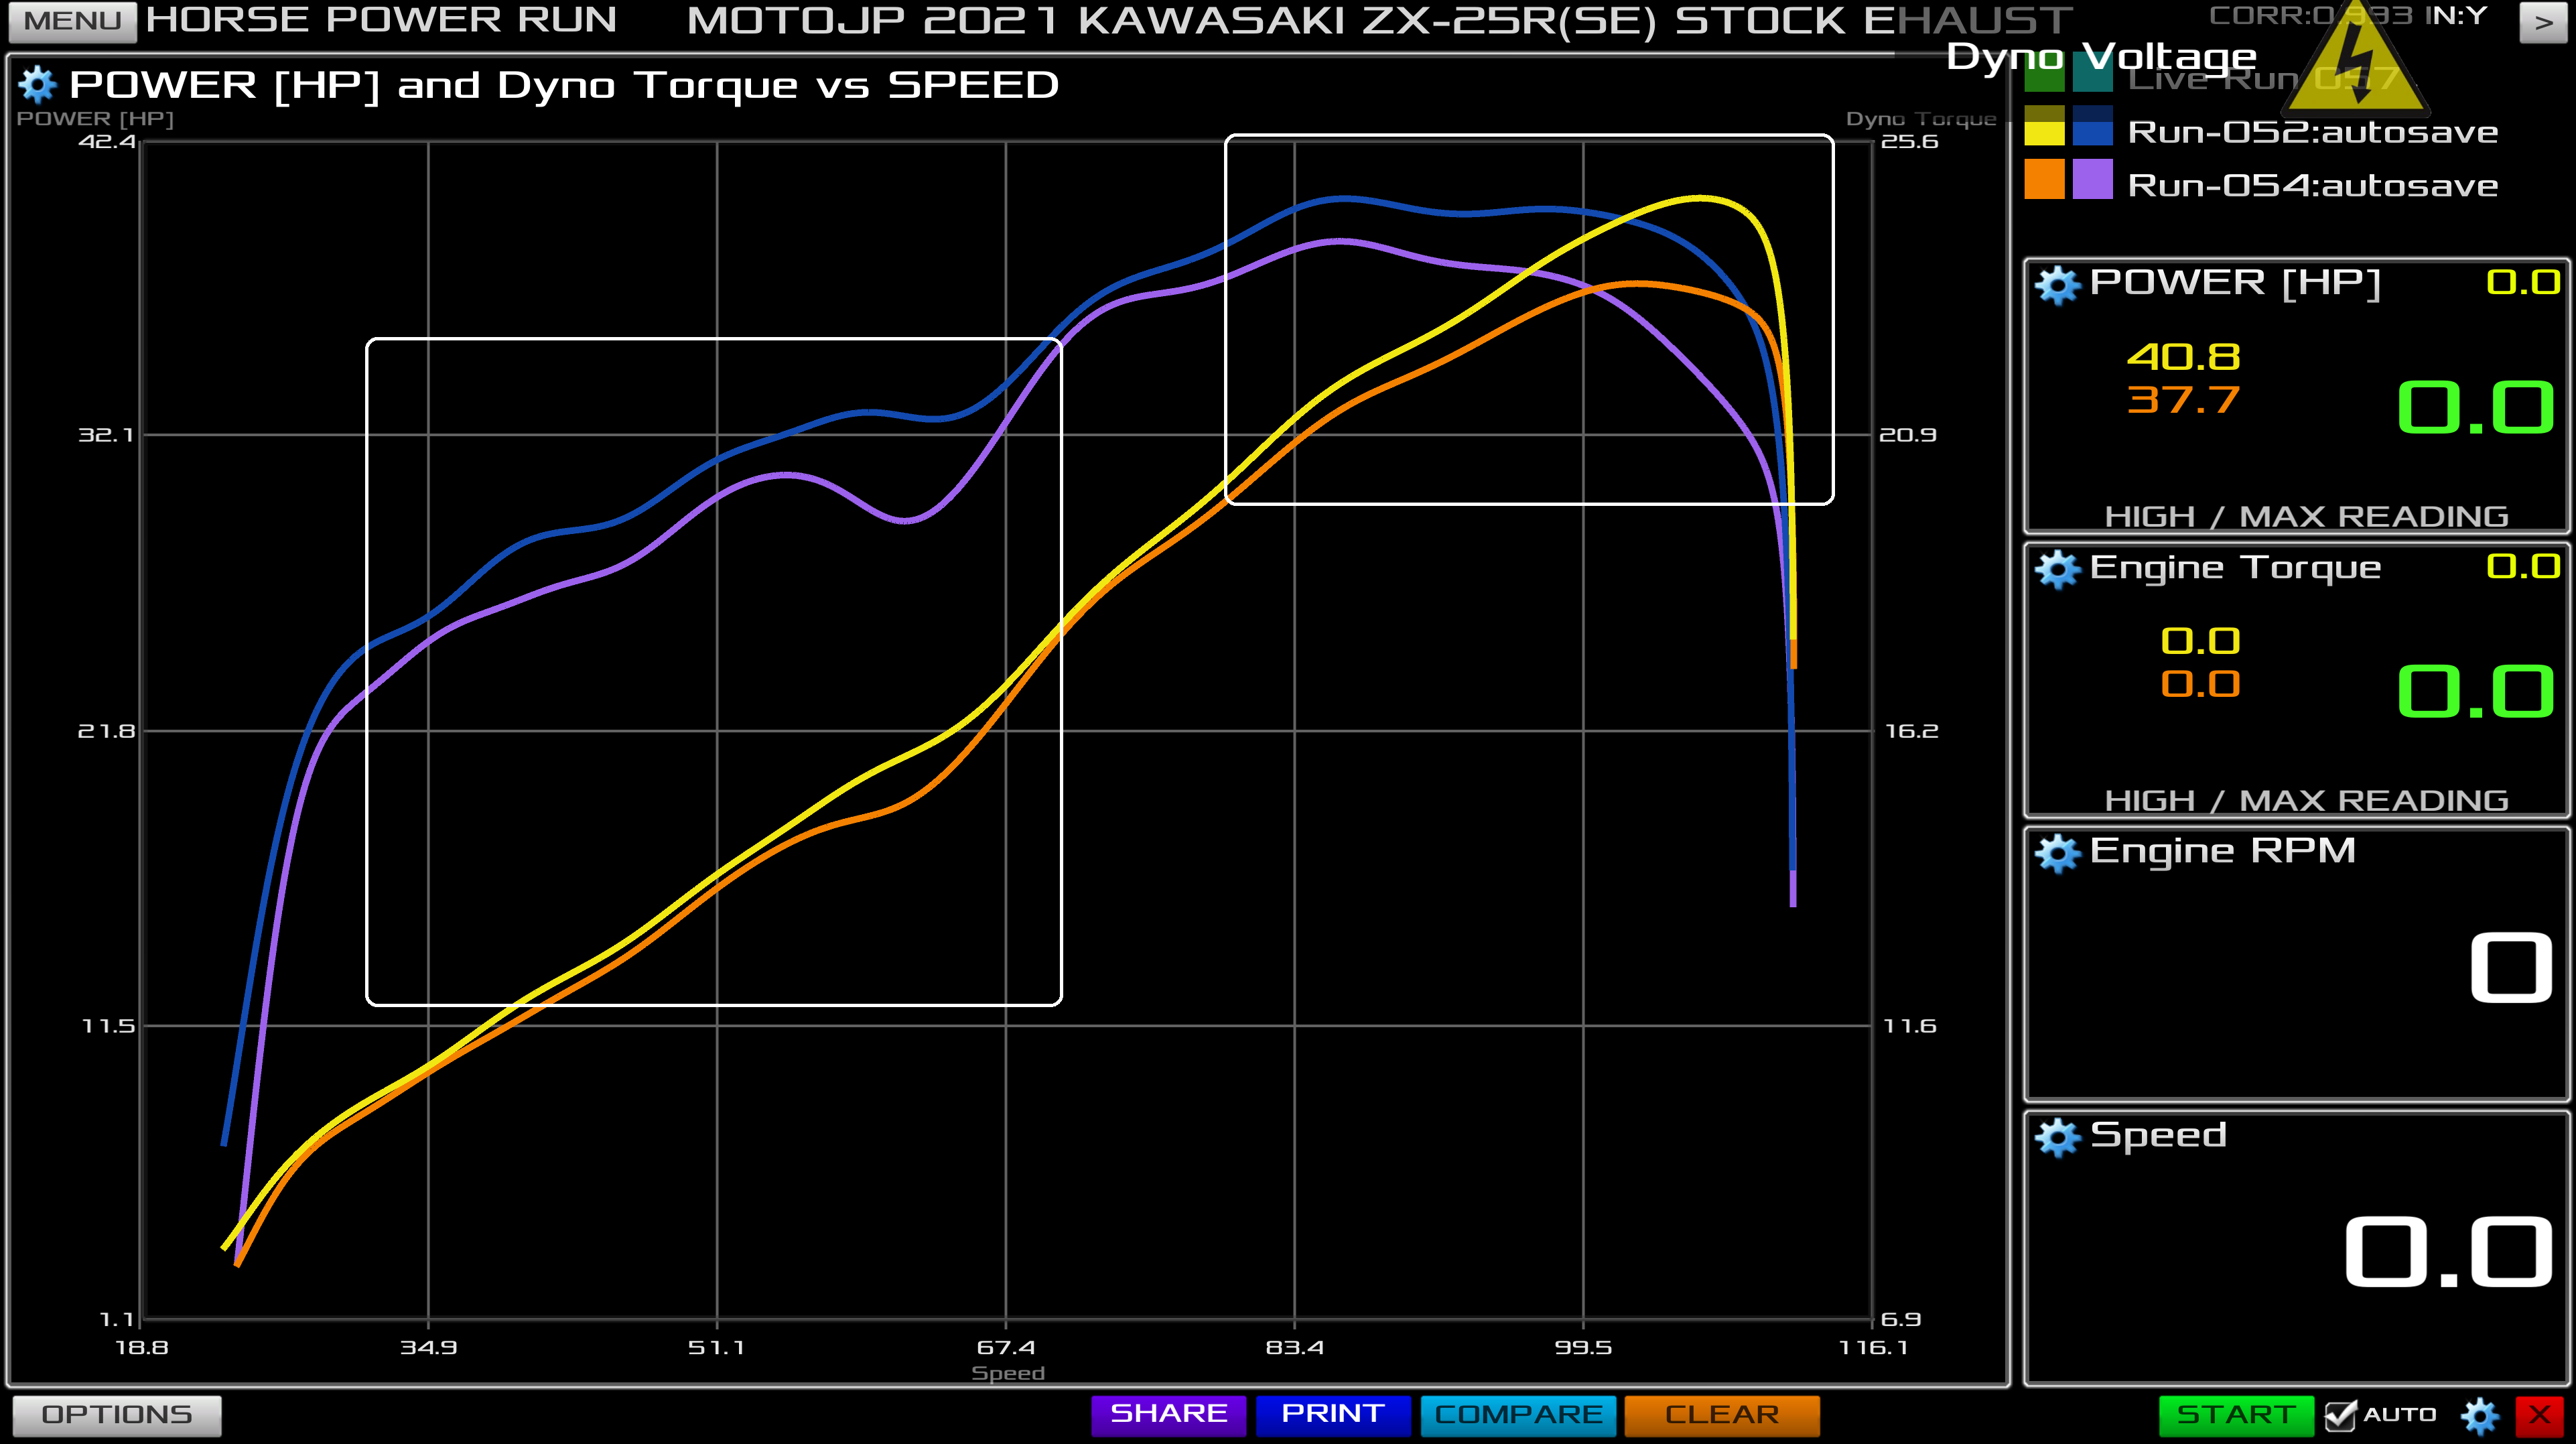Toggle the AUTO checkbox
Image resolution: width=2576 pixels, height=1444 pixels.
coord(2340,1415)
